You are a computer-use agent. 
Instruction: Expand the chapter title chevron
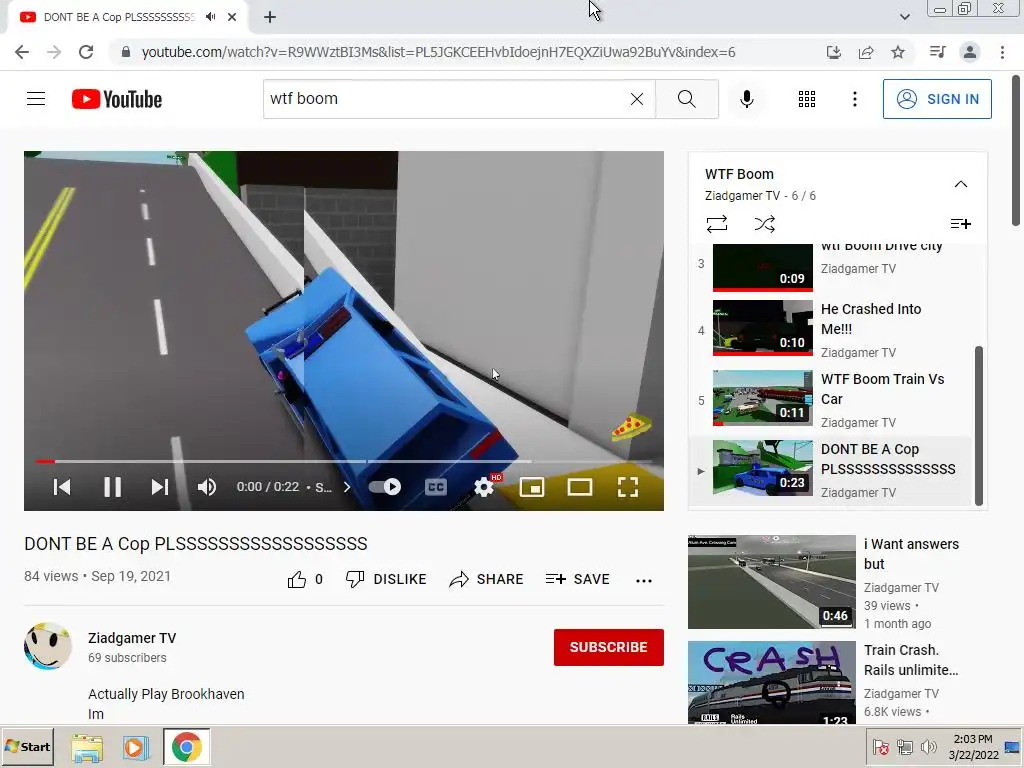tap(347, 487)
